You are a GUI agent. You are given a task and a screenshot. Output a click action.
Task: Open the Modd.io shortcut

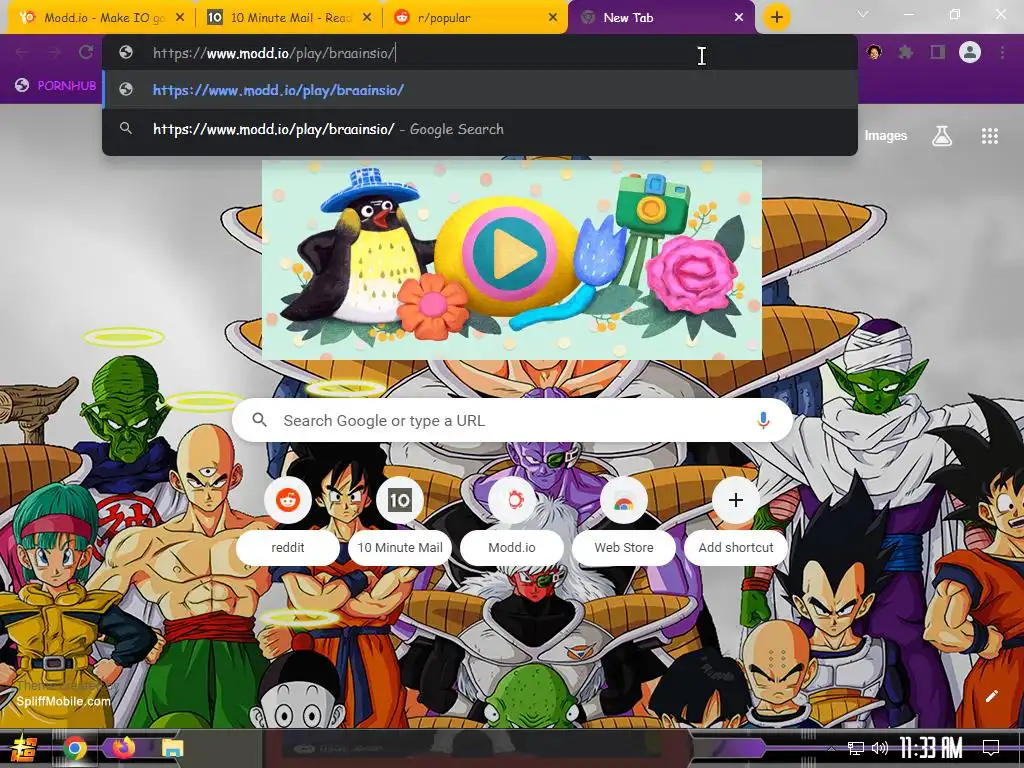(x=512, y=521)
